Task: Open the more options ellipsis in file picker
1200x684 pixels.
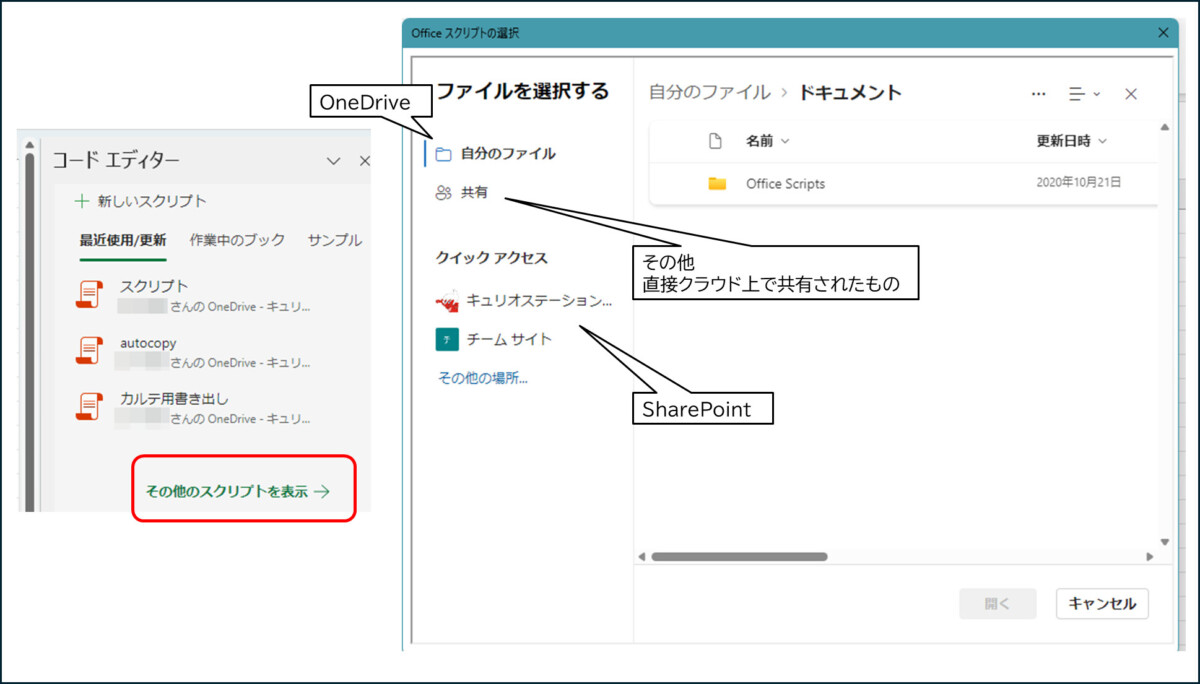Action: coord(1039,94)
